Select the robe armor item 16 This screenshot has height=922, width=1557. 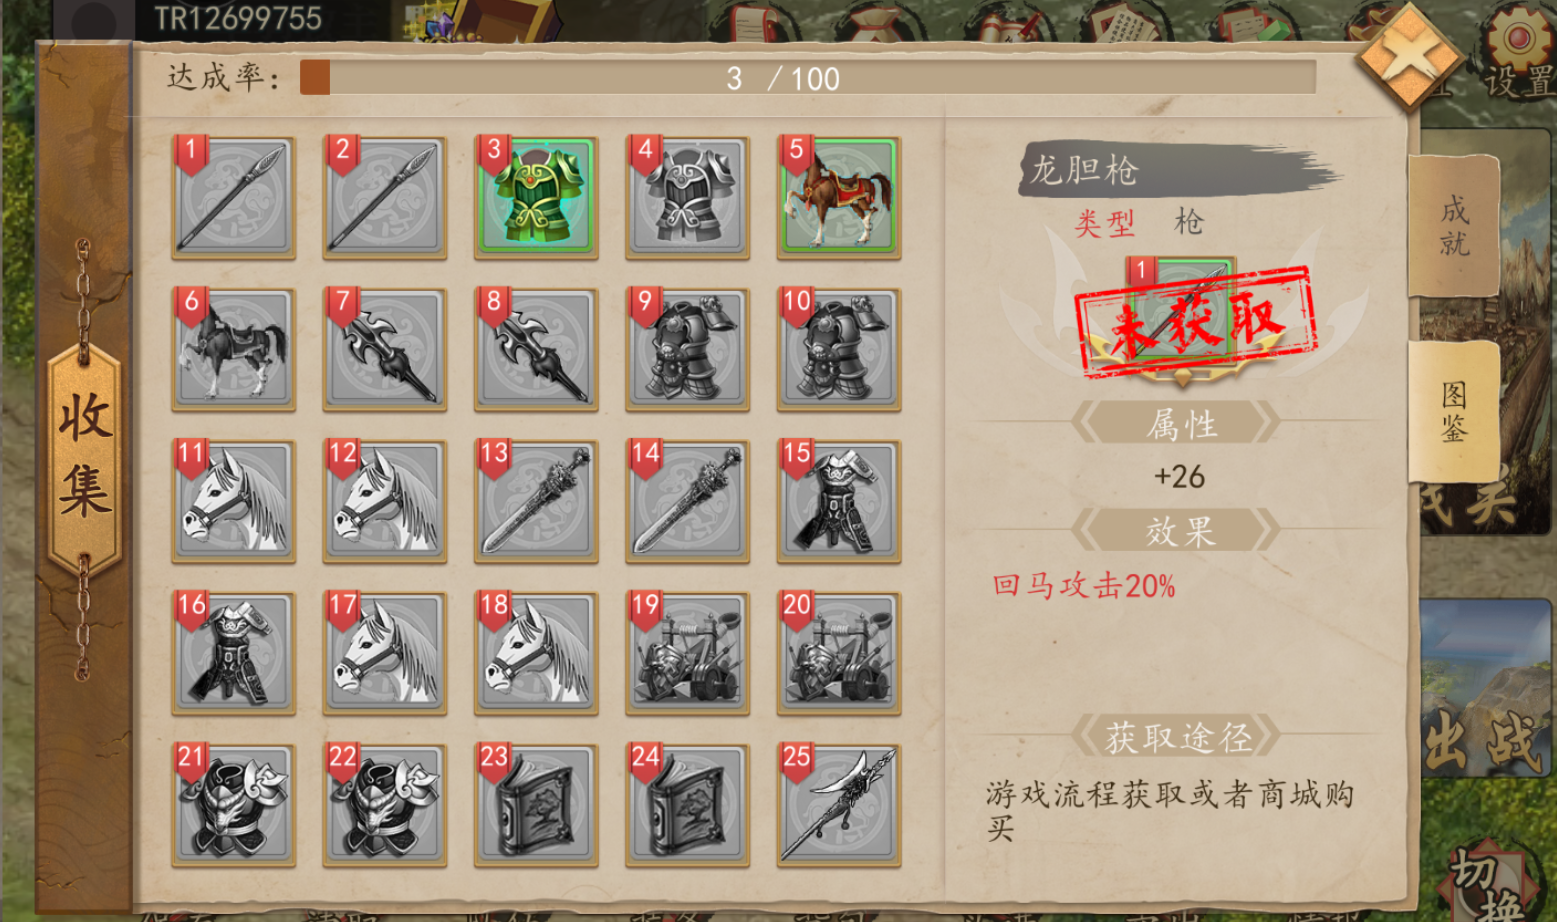click(233, 653)
